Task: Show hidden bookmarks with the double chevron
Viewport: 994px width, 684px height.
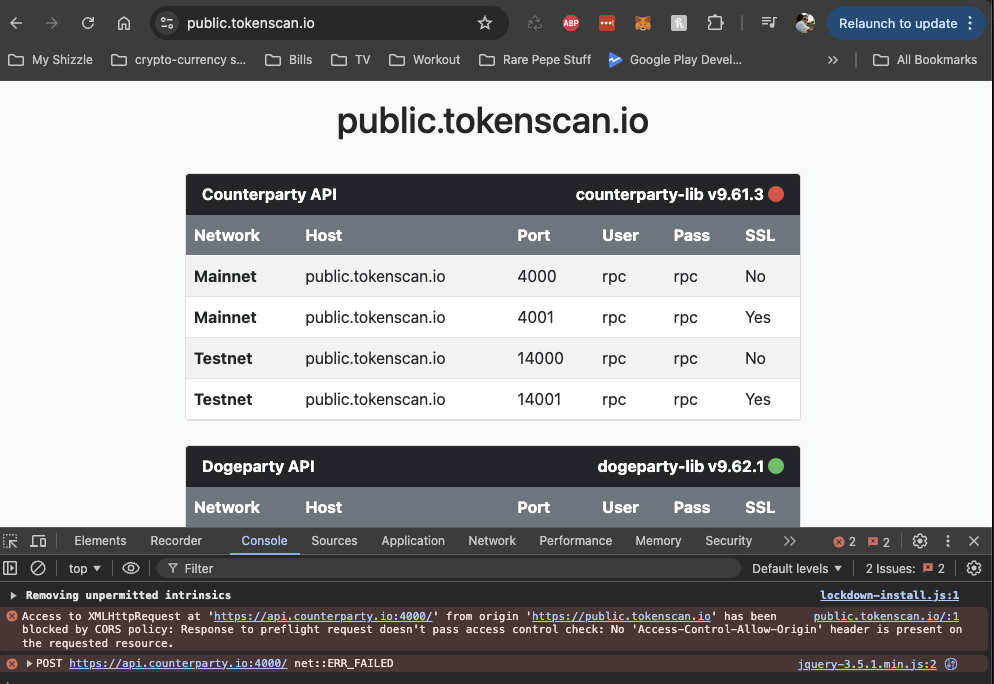Action: [x=832, y=60]
